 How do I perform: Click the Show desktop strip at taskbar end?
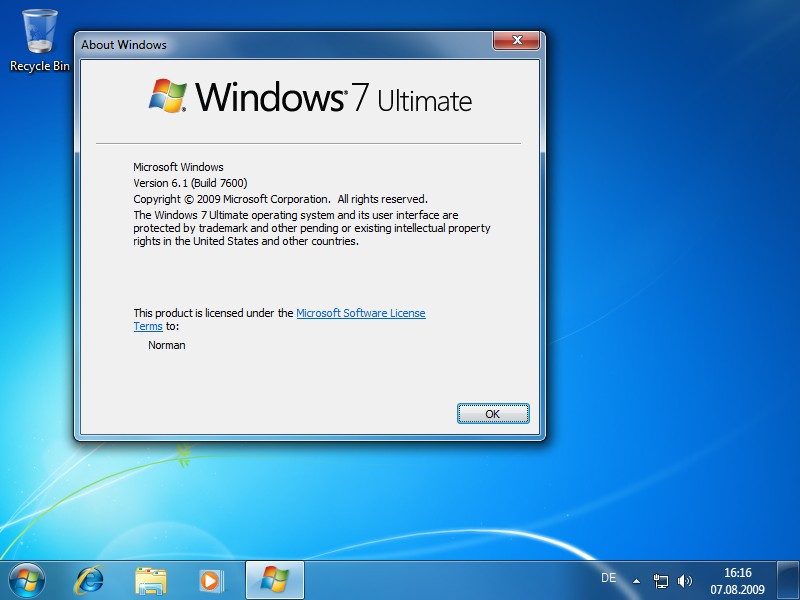[x=793, y=580]
